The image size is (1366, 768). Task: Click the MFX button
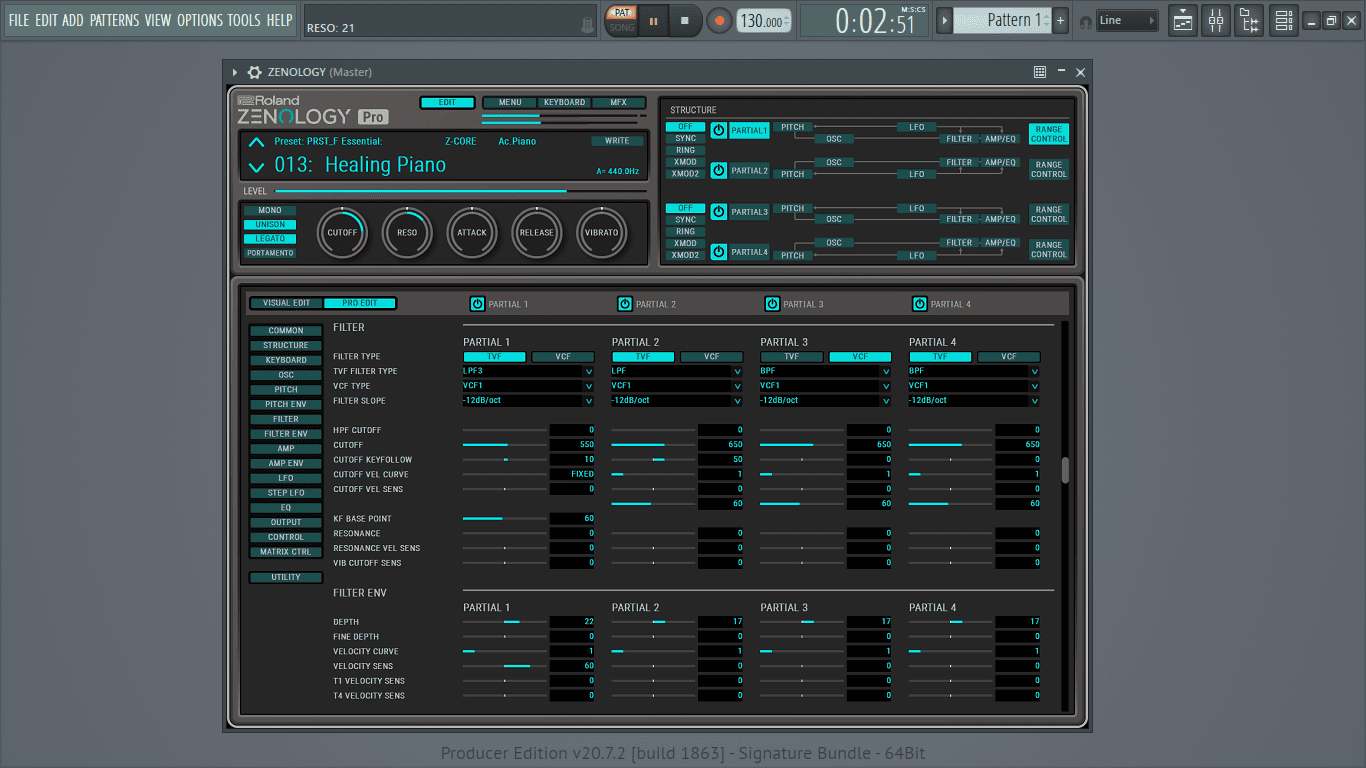[617, 103]
